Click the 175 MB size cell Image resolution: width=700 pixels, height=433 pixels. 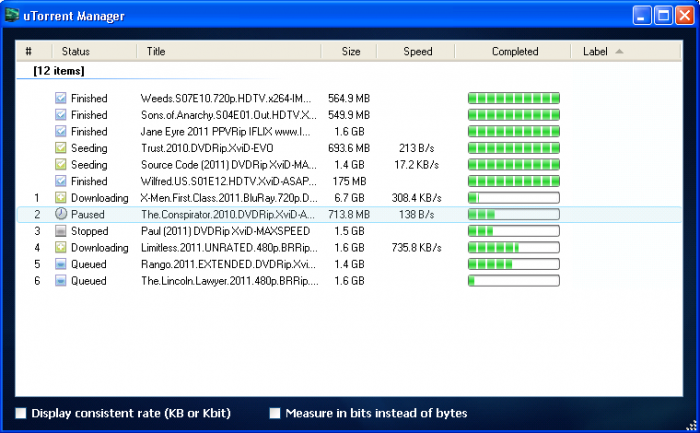tap(349, 181)
